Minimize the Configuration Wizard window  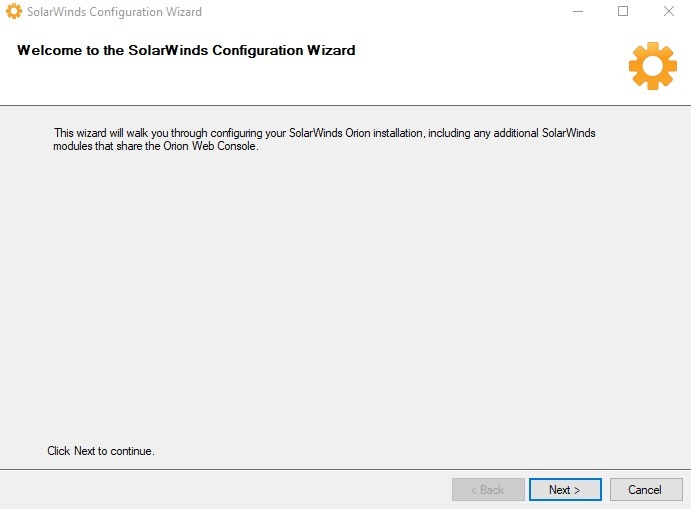pos(578,11)
